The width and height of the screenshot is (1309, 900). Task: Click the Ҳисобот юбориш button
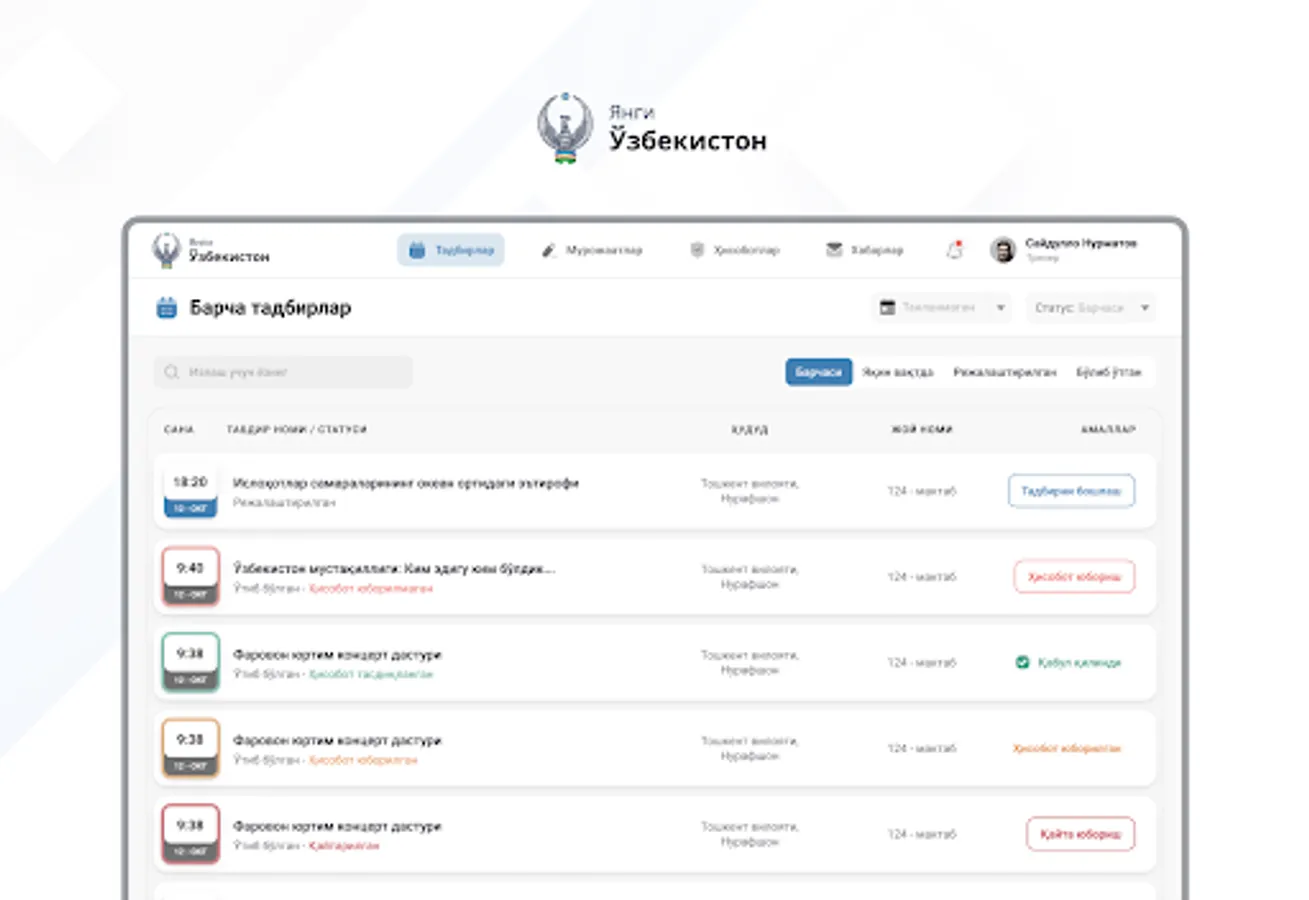(1075, 577)
